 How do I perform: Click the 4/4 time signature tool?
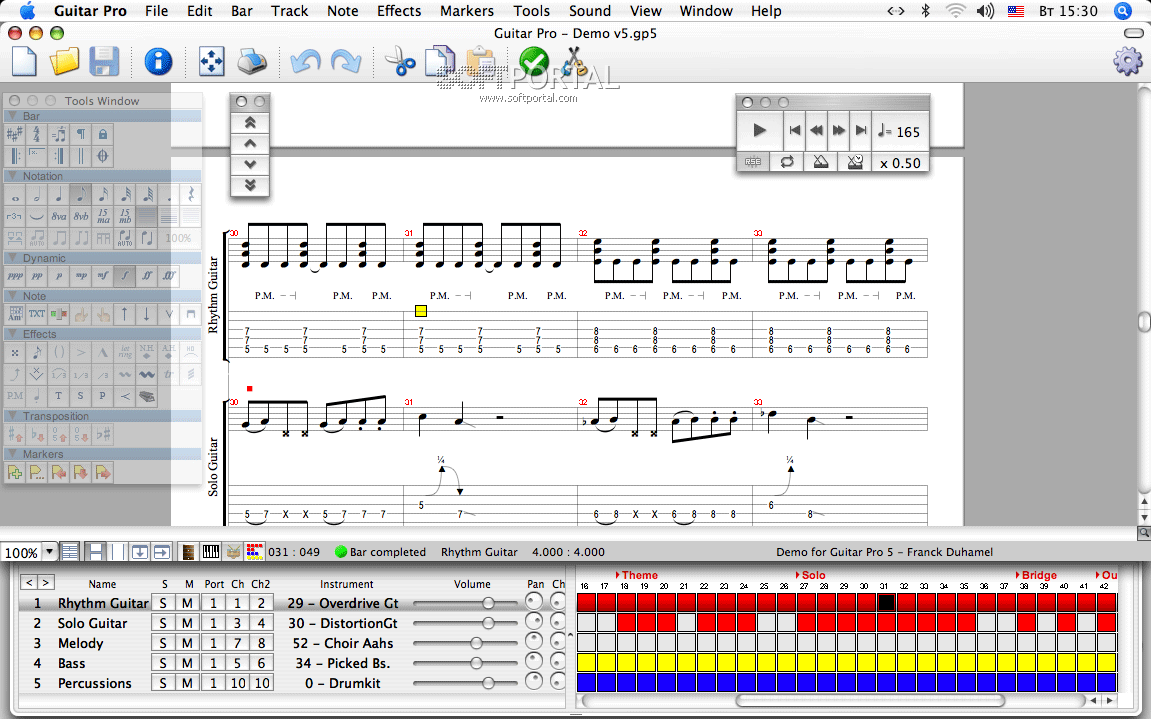coord(37,134)
